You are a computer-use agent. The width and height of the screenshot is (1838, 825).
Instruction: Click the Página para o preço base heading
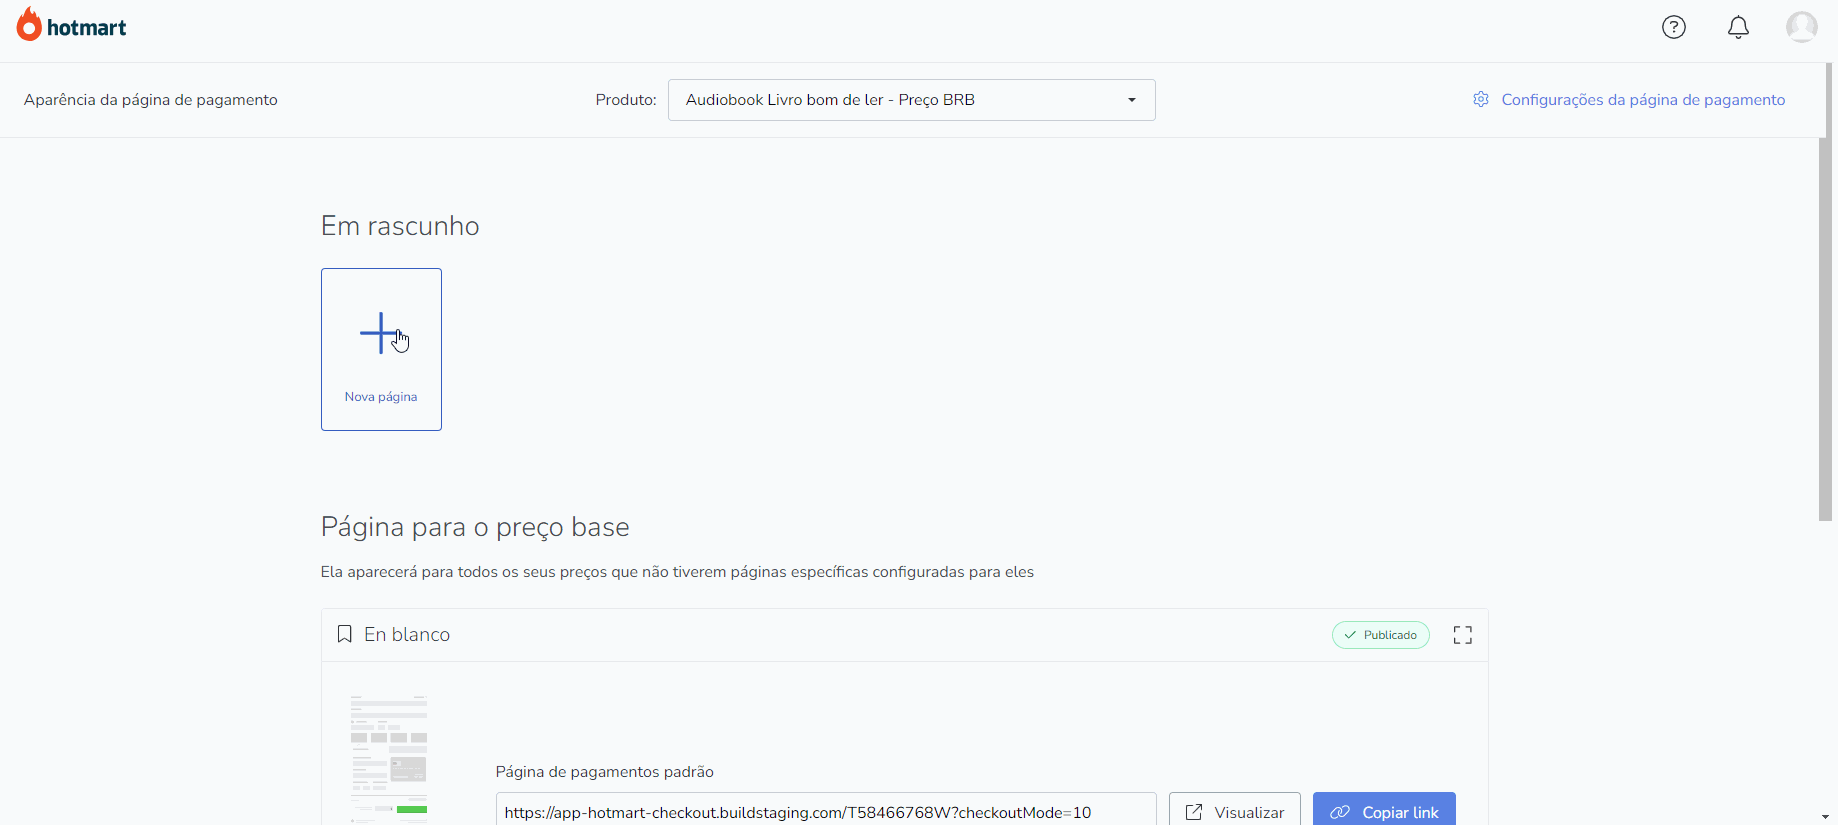point(475,527)
